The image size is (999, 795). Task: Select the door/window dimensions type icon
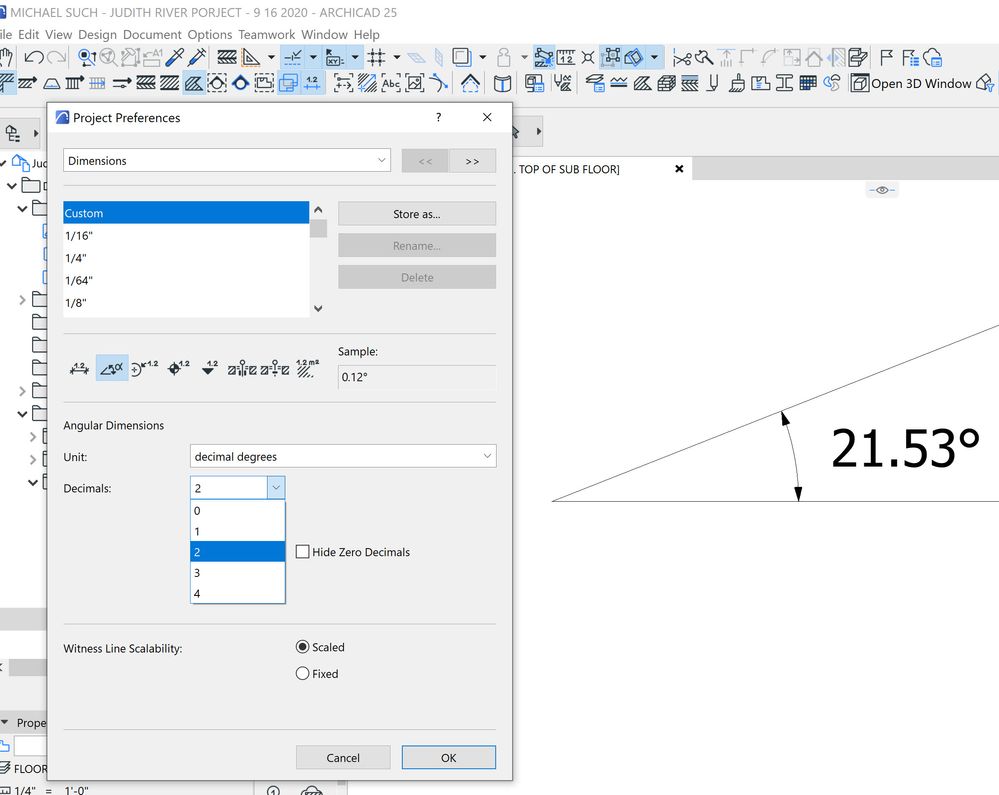pos(242,368)
